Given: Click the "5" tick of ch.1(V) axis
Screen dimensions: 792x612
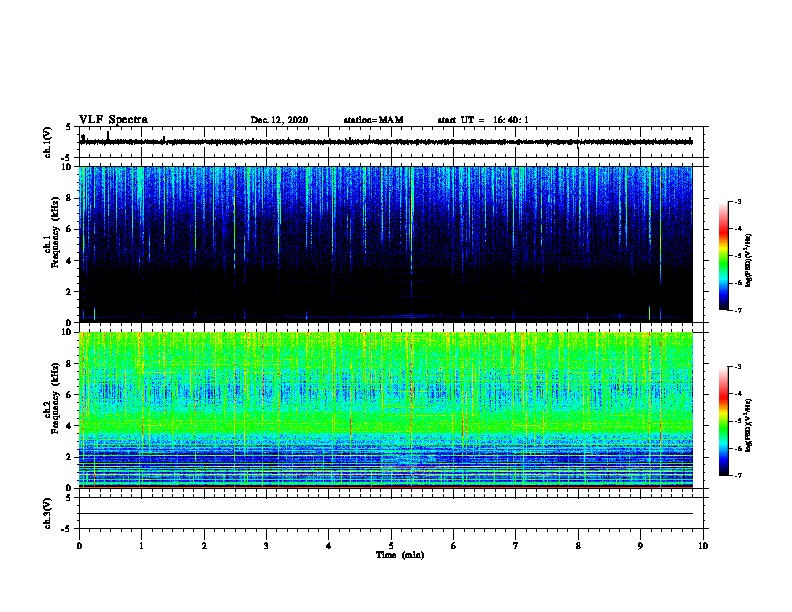Looking at the screenshot, I should coord(69,127).
